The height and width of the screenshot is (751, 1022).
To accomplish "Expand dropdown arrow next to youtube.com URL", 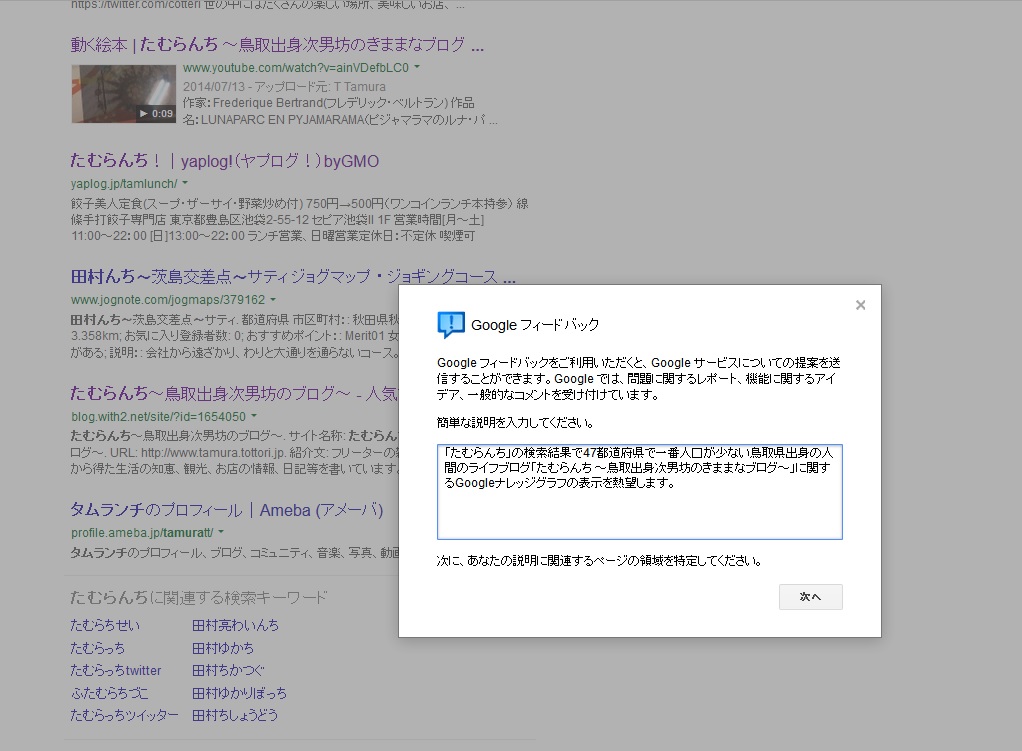I will (417, 67).
